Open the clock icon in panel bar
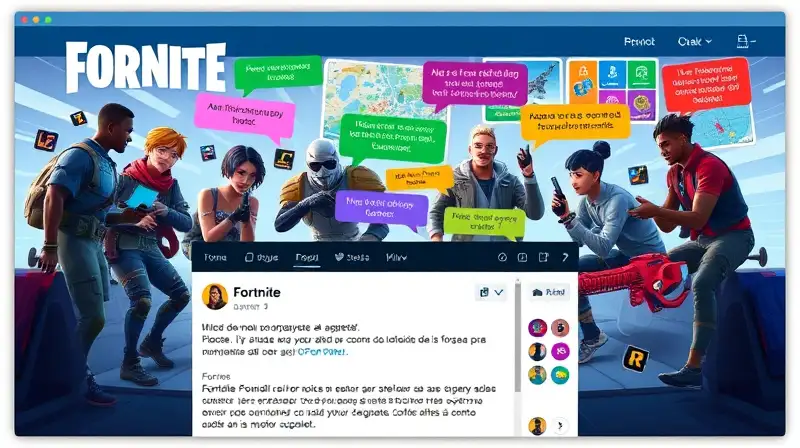The width and height of the screenshot is (800, 448). pyautogui.click(x=502, y=257)
